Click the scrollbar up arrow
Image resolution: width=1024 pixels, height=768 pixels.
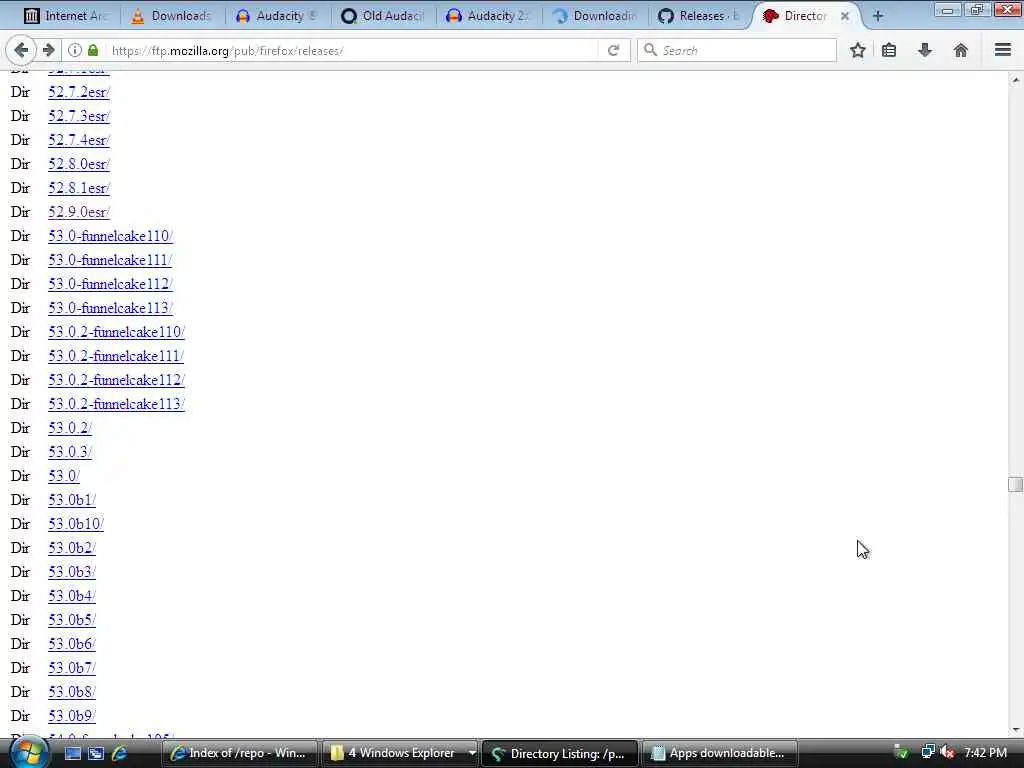(1015, 80)
